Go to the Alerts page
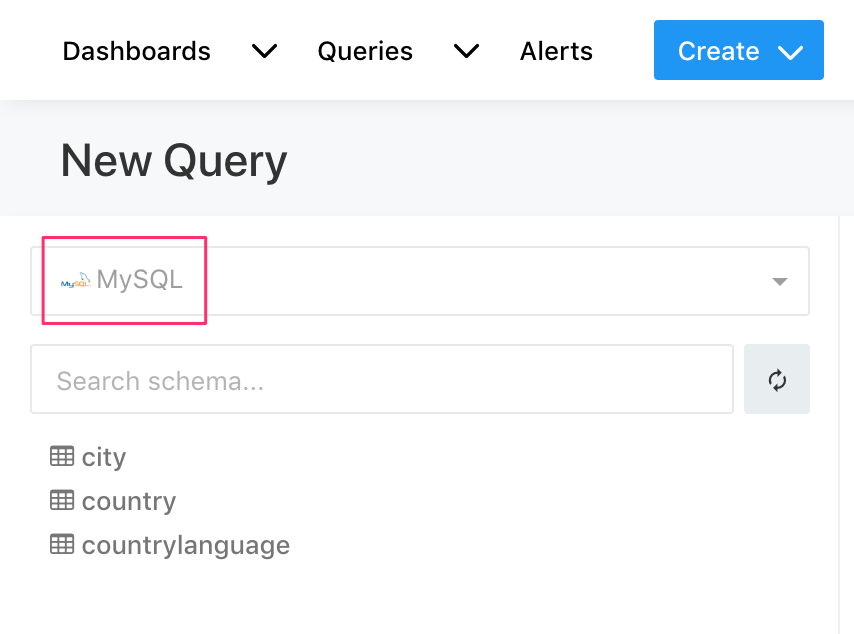 coord(556,51)
